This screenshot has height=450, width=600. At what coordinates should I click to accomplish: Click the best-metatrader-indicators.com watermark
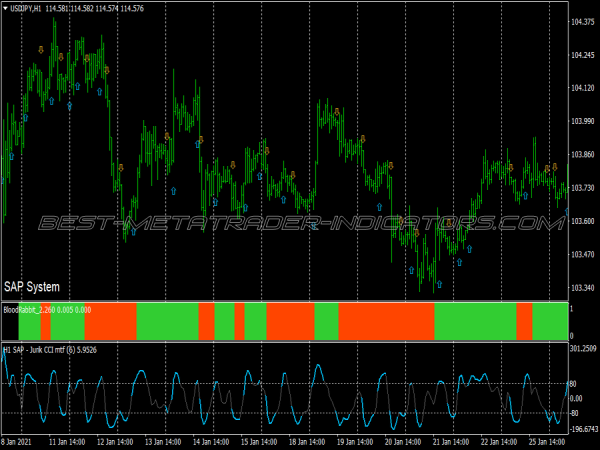click(x=300, y=222)
